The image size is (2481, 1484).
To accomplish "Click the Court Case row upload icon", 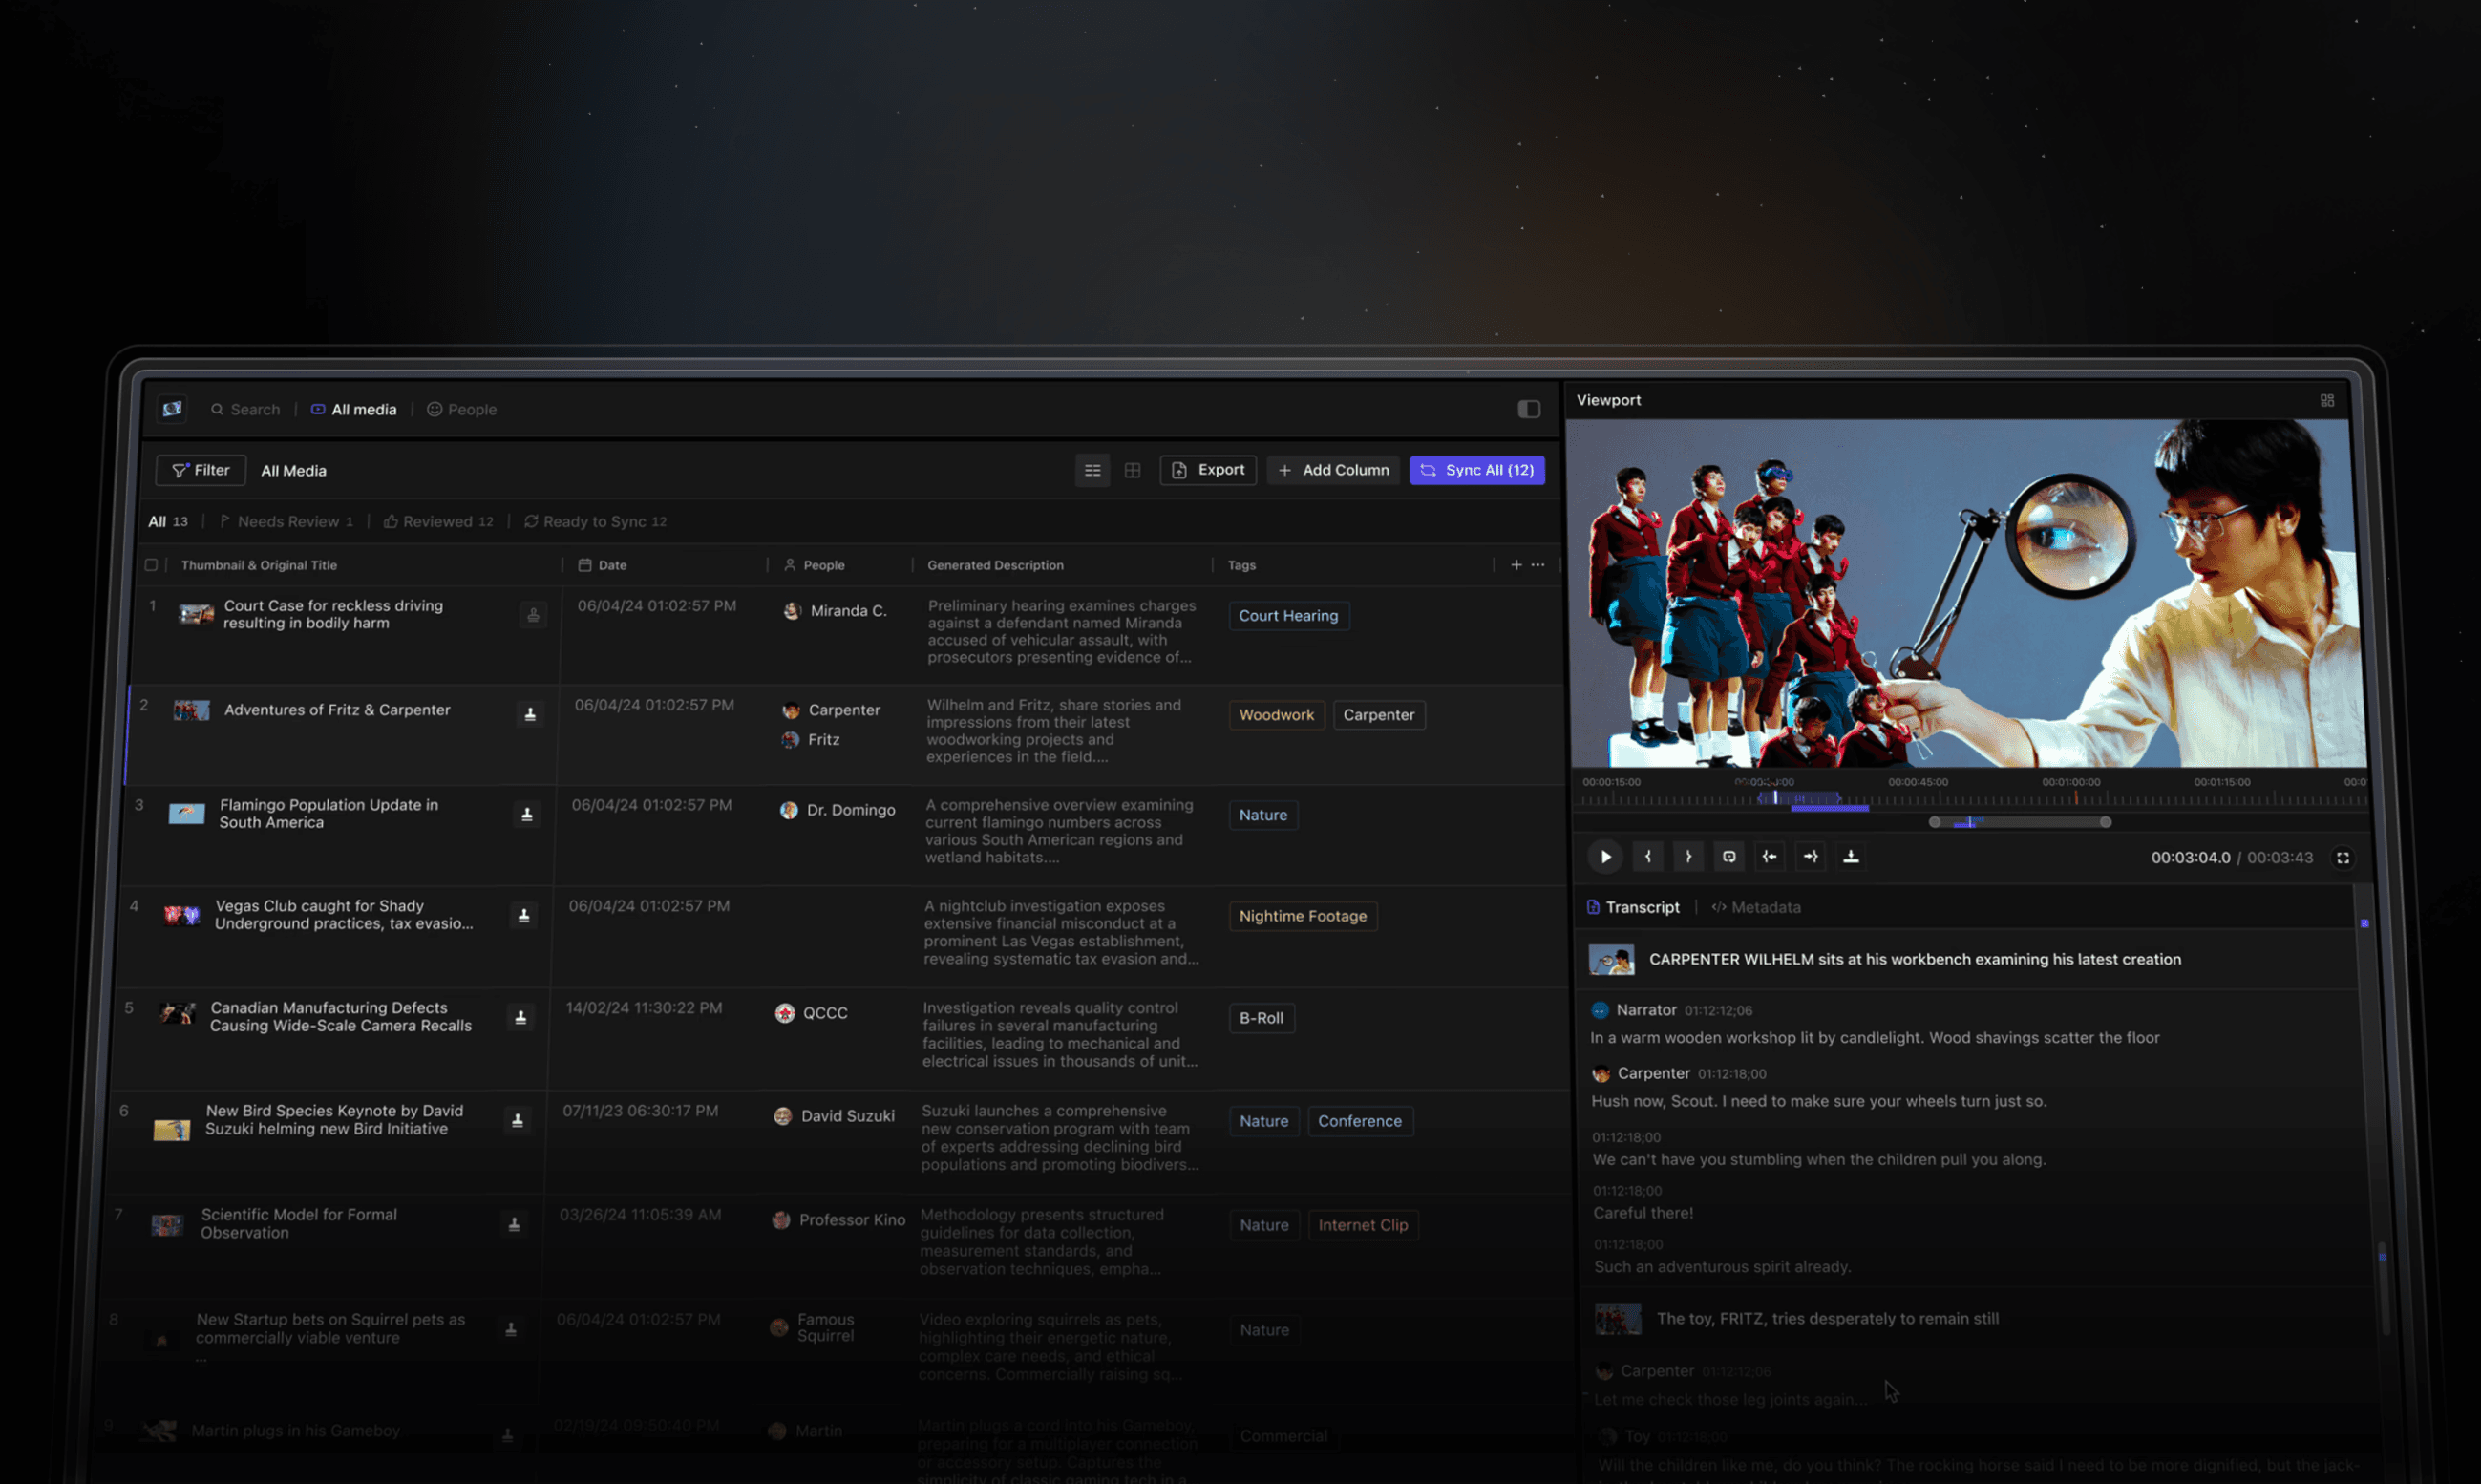I will point(533,615).
